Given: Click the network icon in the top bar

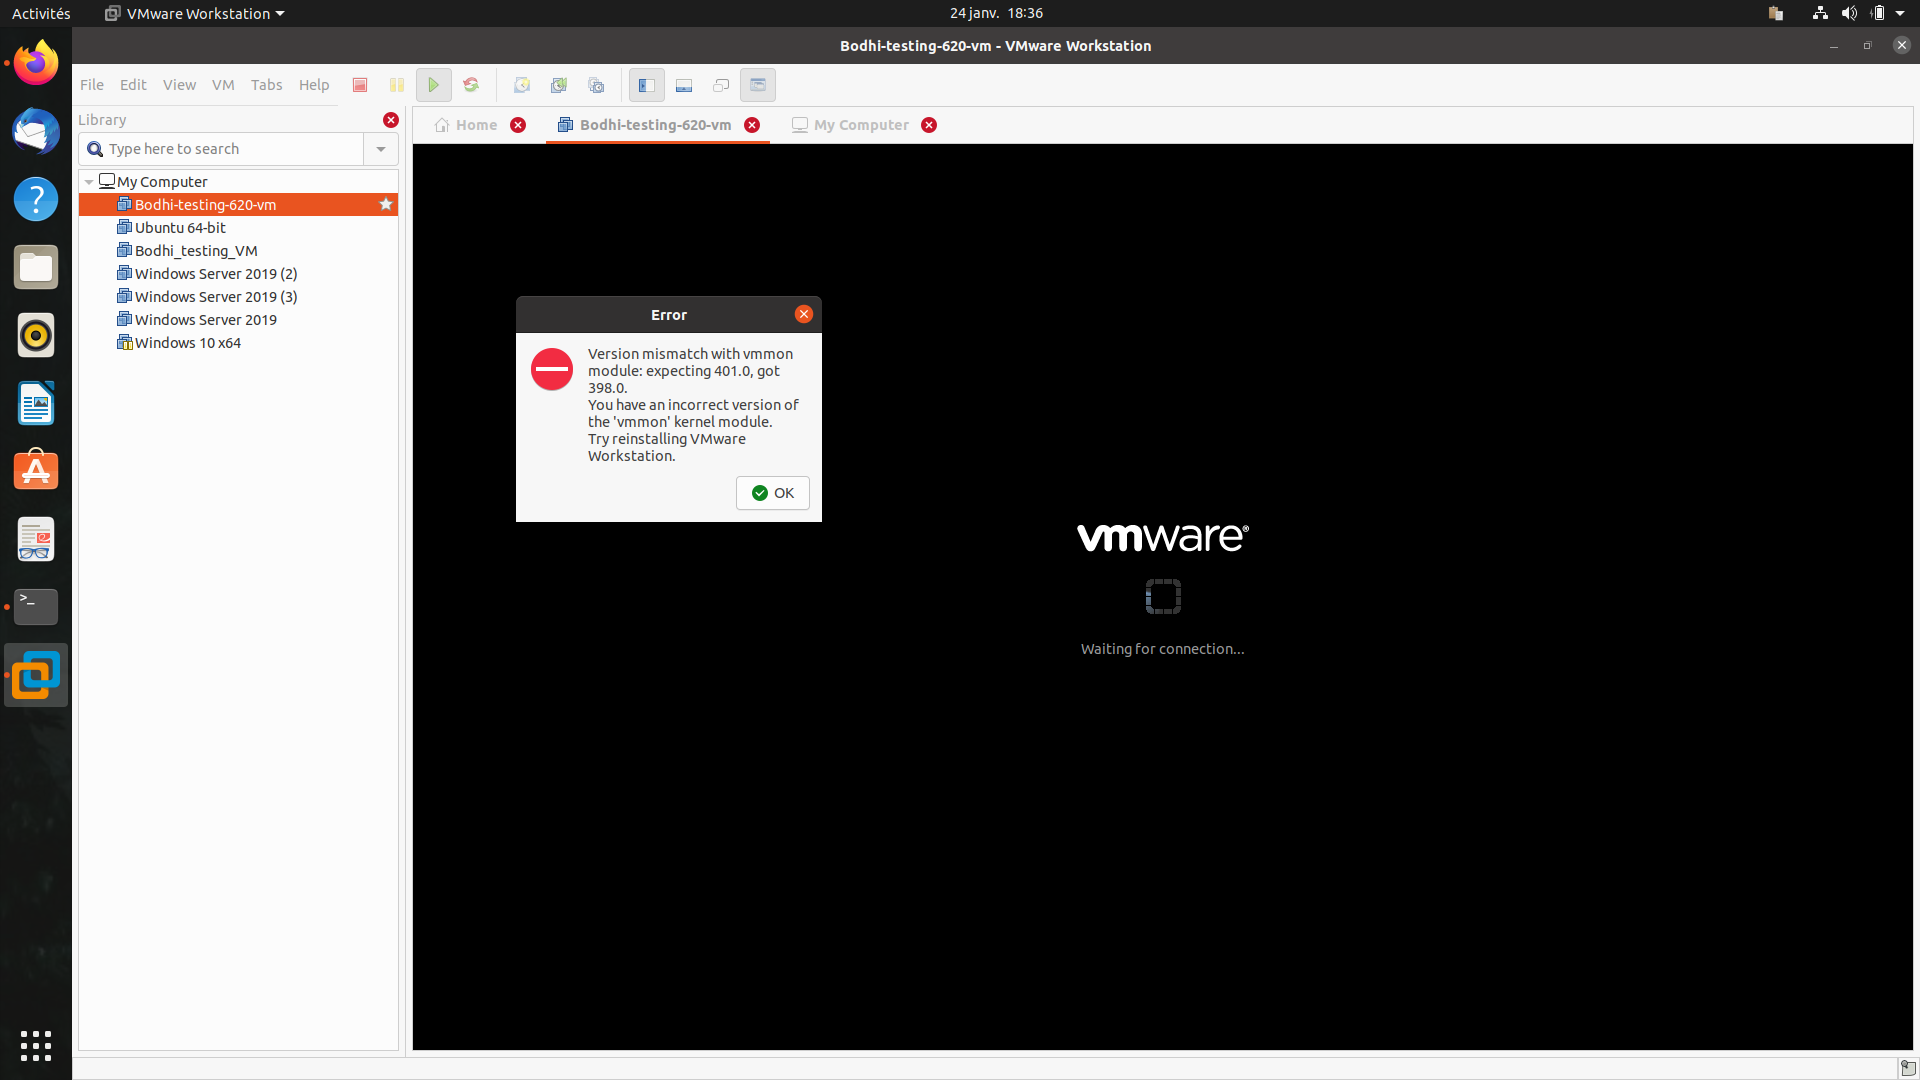Looking at the screenshot, I should tap(1820, 13).
